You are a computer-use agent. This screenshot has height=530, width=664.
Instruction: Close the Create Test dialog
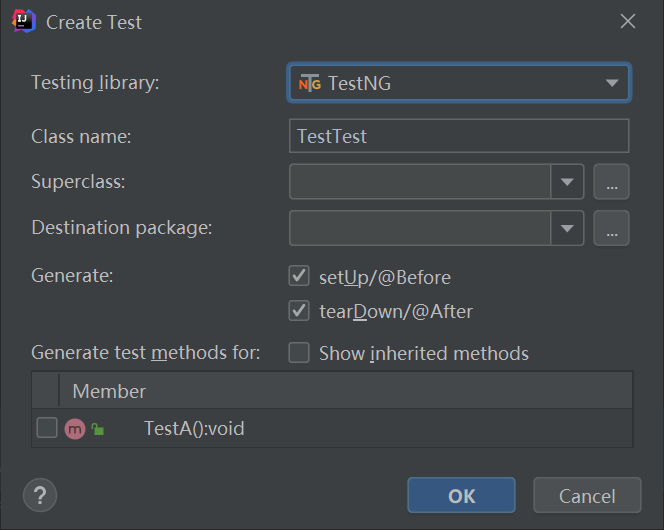pos(628,21)
